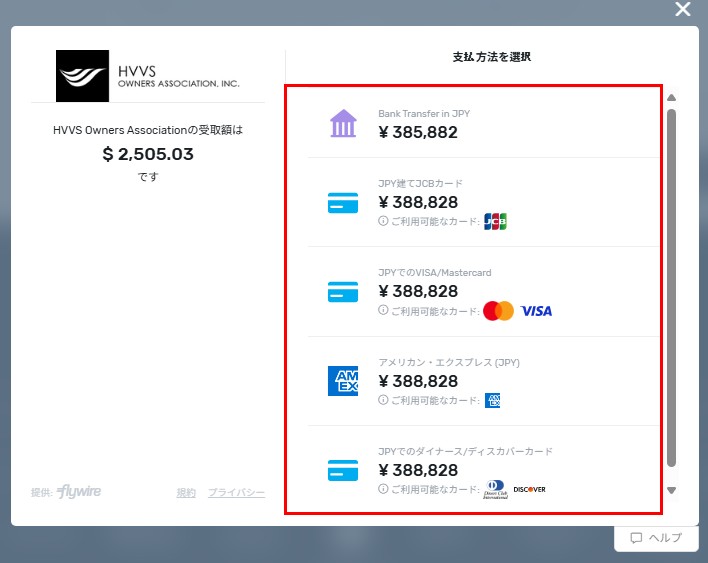
Task: Click the card icon next to JPYでのVISA/Mastercard
Action: (x=343, y=292)
